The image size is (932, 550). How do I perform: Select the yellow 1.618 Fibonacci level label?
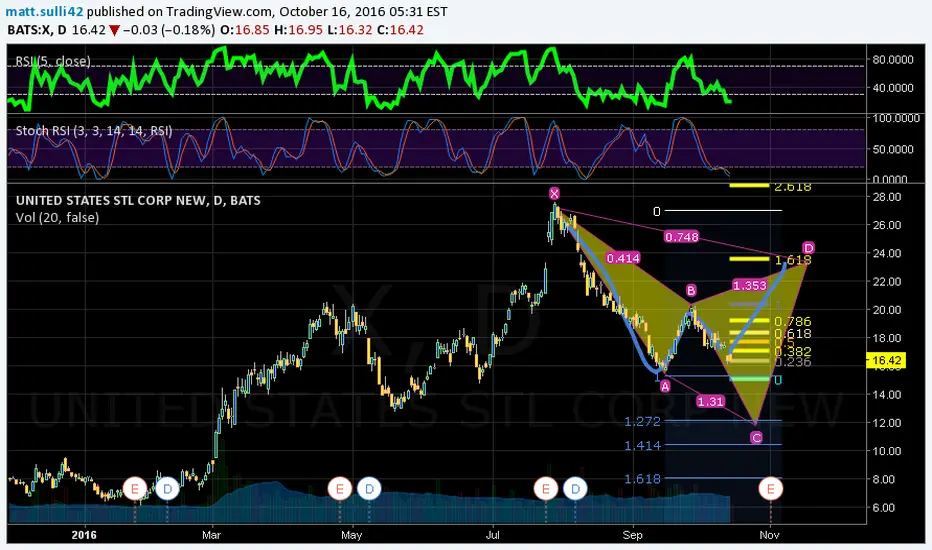coord(792,259)
